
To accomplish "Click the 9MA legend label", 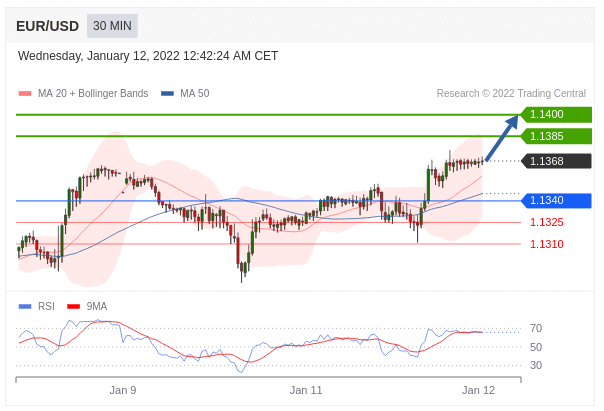I will [x=97, y=307].
